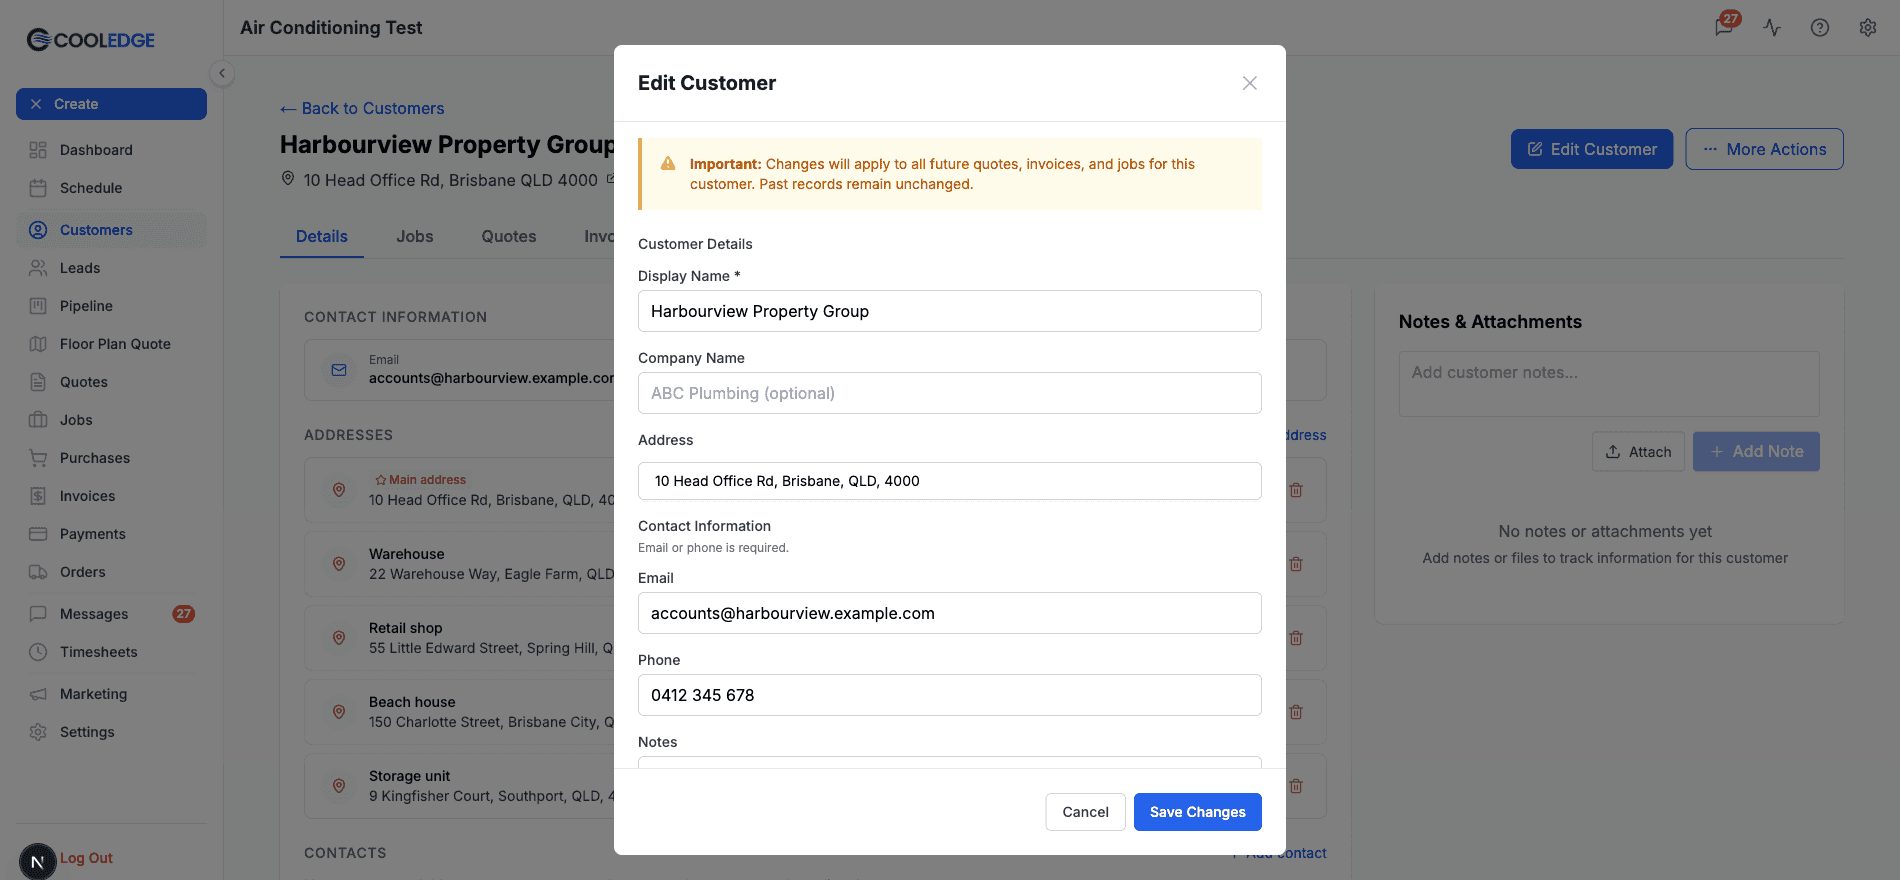The image size is (1900, 880).
Task: Open the Settings gear icon in sidebar
Action: [x=38, y=732]
